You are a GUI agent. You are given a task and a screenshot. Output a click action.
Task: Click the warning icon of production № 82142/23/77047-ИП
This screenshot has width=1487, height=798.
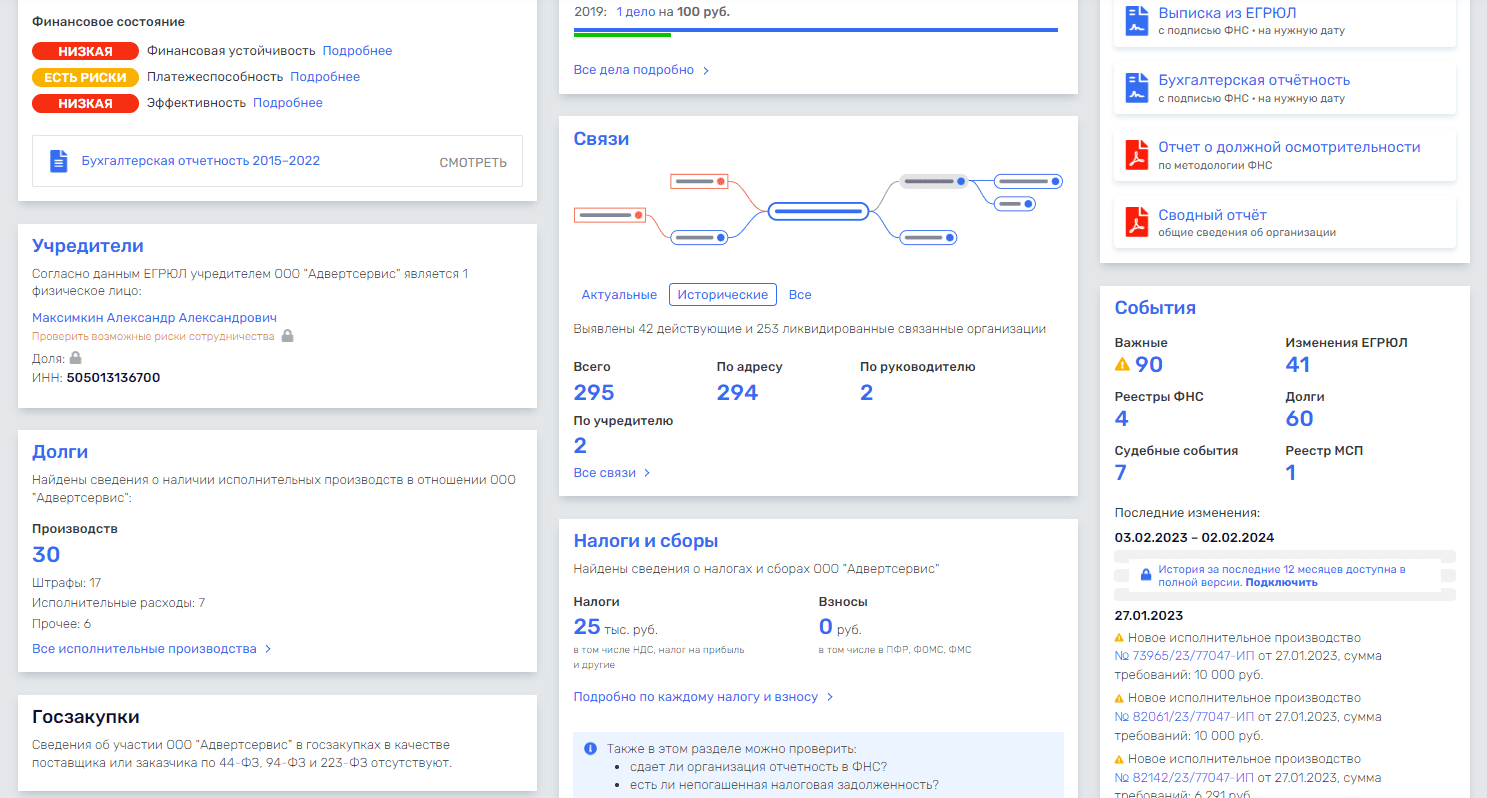(1120, 758)
